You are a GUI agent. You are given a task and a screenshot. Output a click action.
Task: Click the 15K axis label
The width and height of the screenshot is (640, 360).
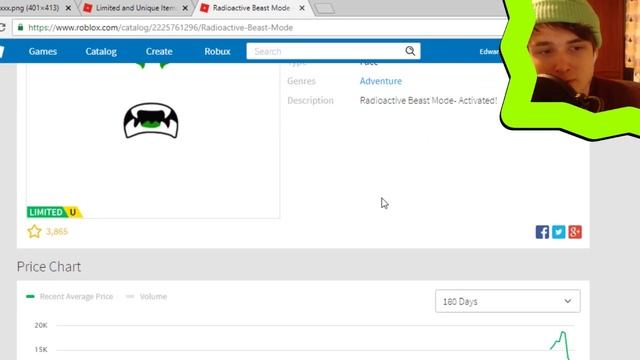click(x=41, y=349)
